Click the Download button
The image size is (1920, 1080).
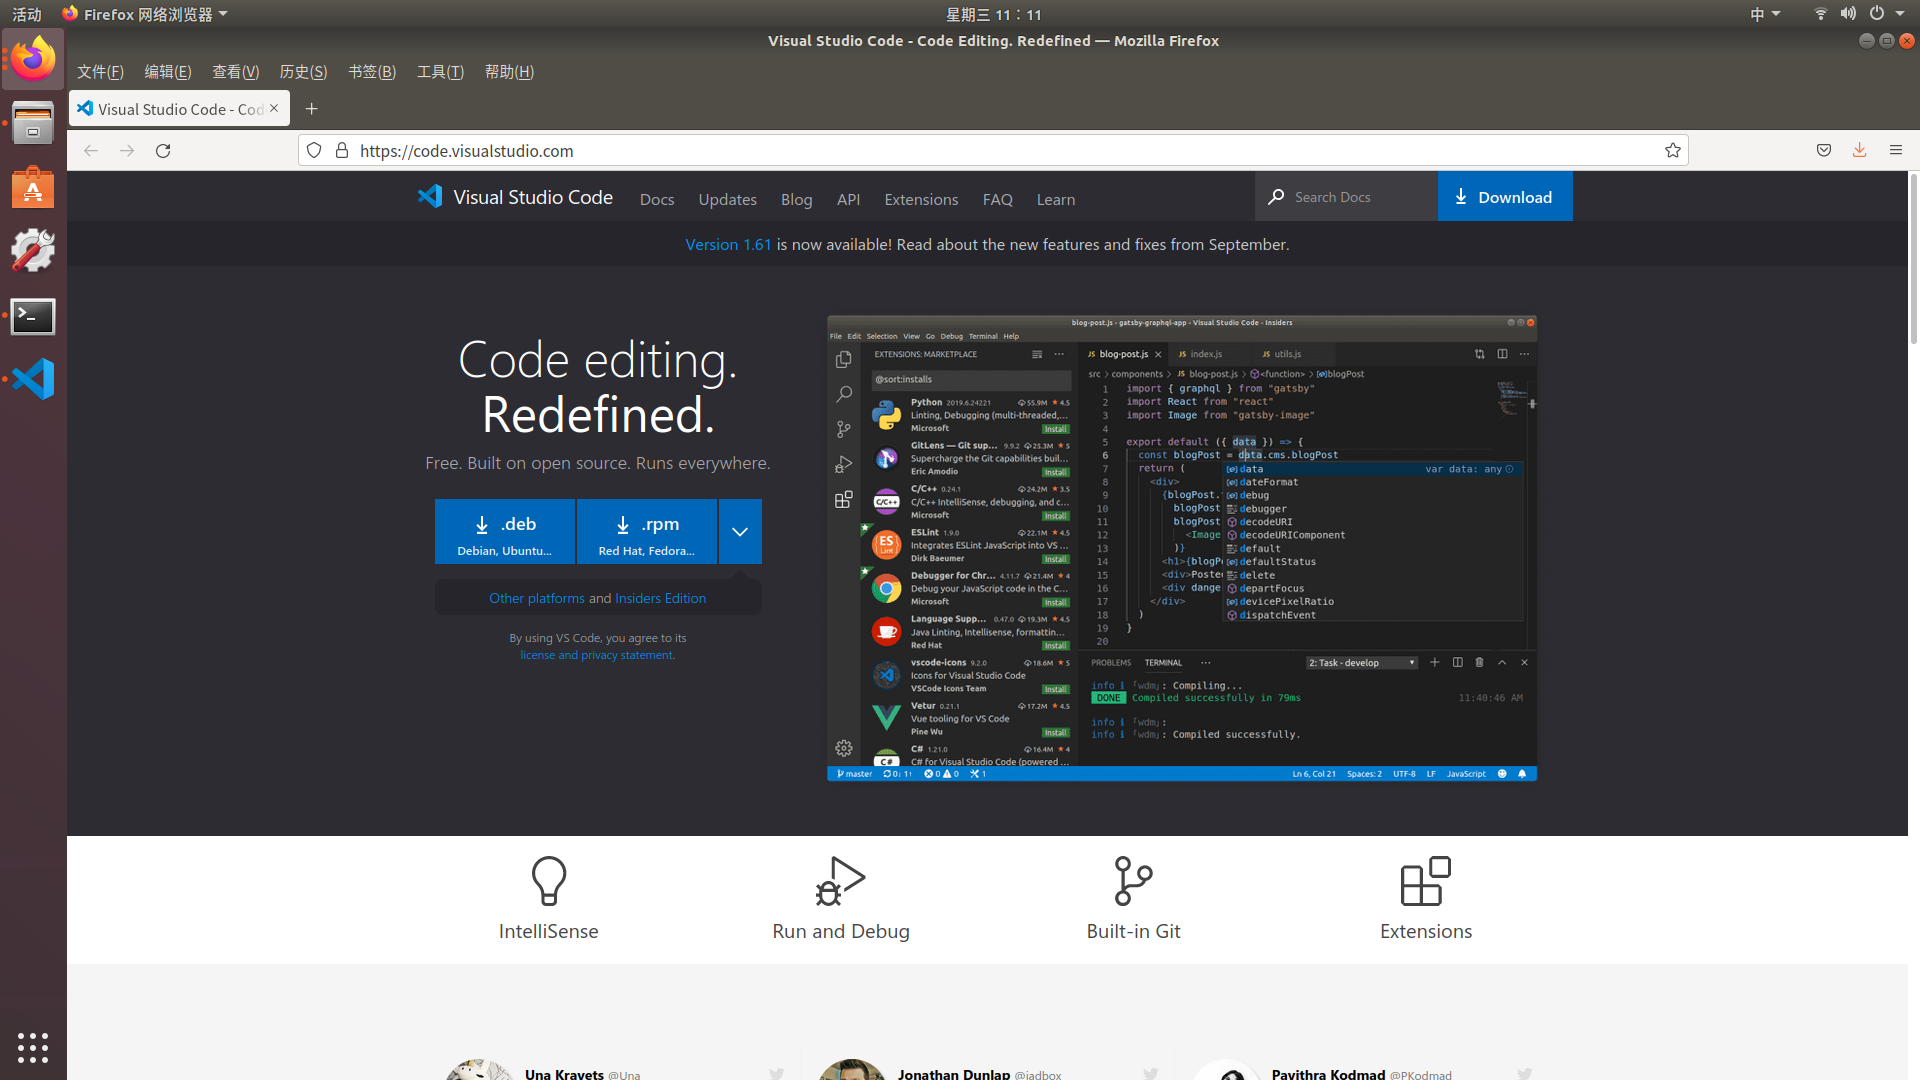point(1505,196)
